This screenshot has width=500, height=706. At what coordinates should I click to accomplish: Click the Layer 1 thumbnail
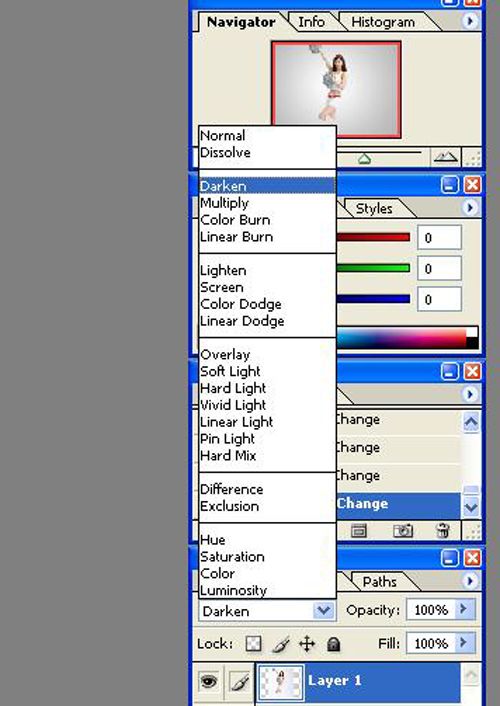tap(280, 682)
